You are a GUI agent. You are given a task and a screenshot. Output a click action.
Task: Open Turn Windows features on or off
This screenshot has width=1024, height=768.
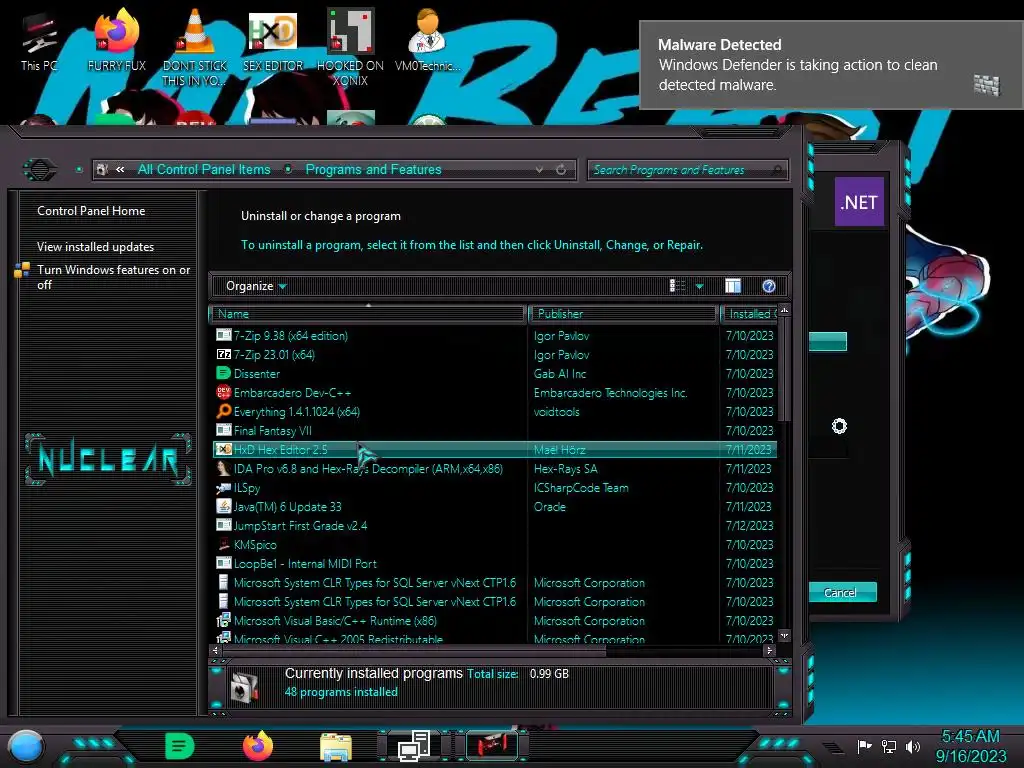tap(113, 277)
